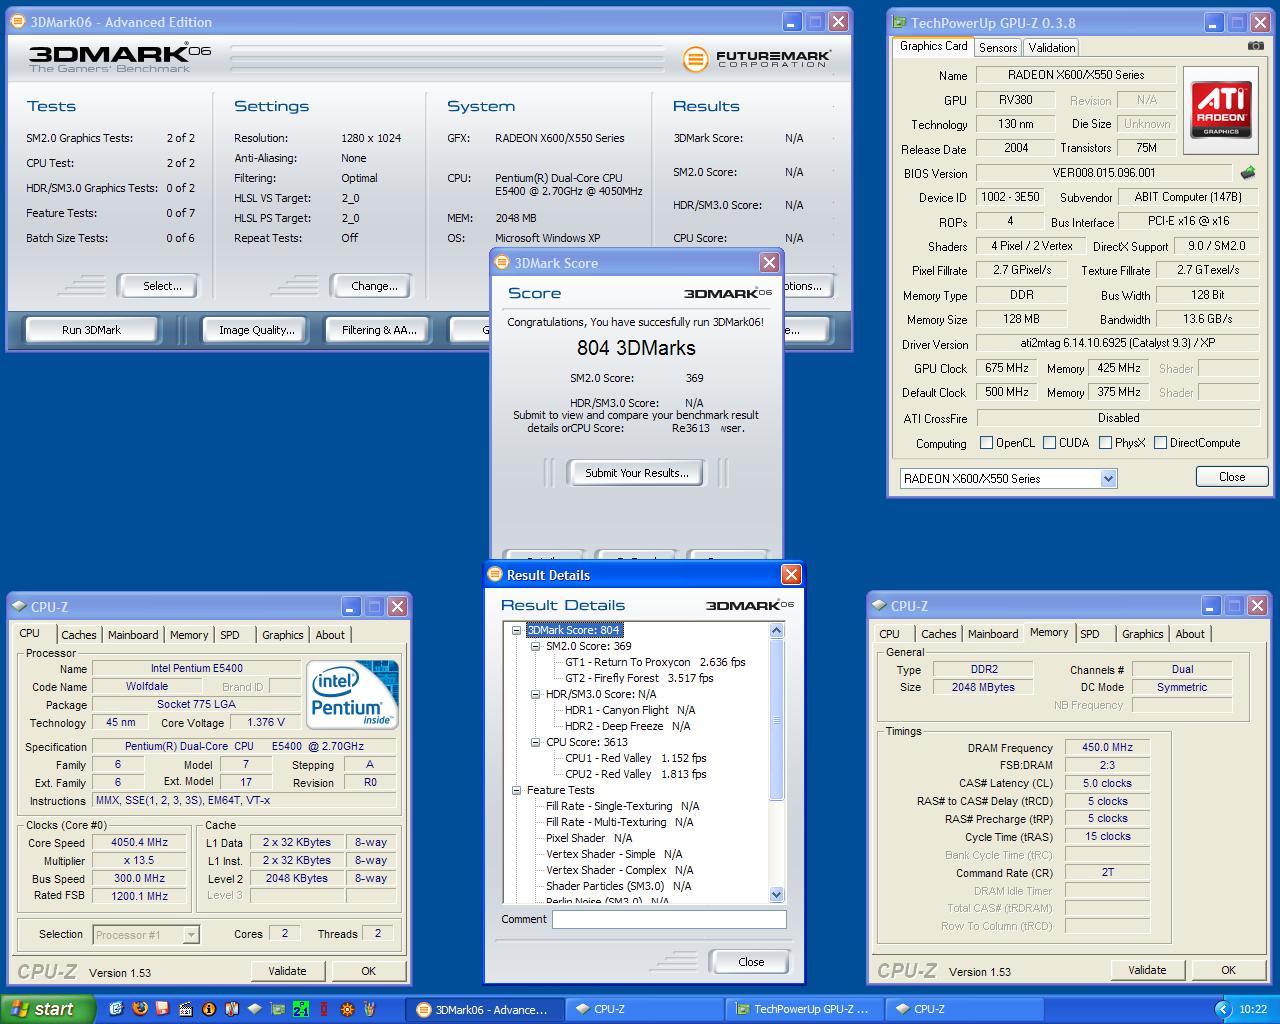
Task: Switch to Mainboard tab in left CPU-Z window
Action: click(133, 635)
